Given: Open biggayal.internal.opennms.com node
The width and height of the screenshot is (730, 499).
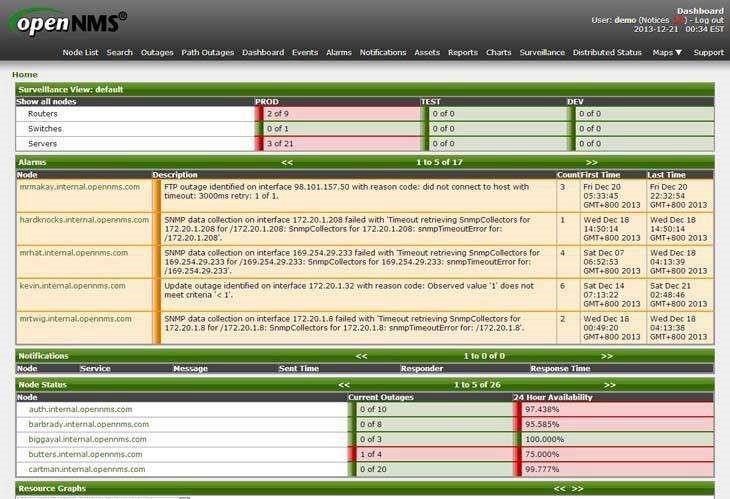Looking at the screenshot, I should [88, 439].
